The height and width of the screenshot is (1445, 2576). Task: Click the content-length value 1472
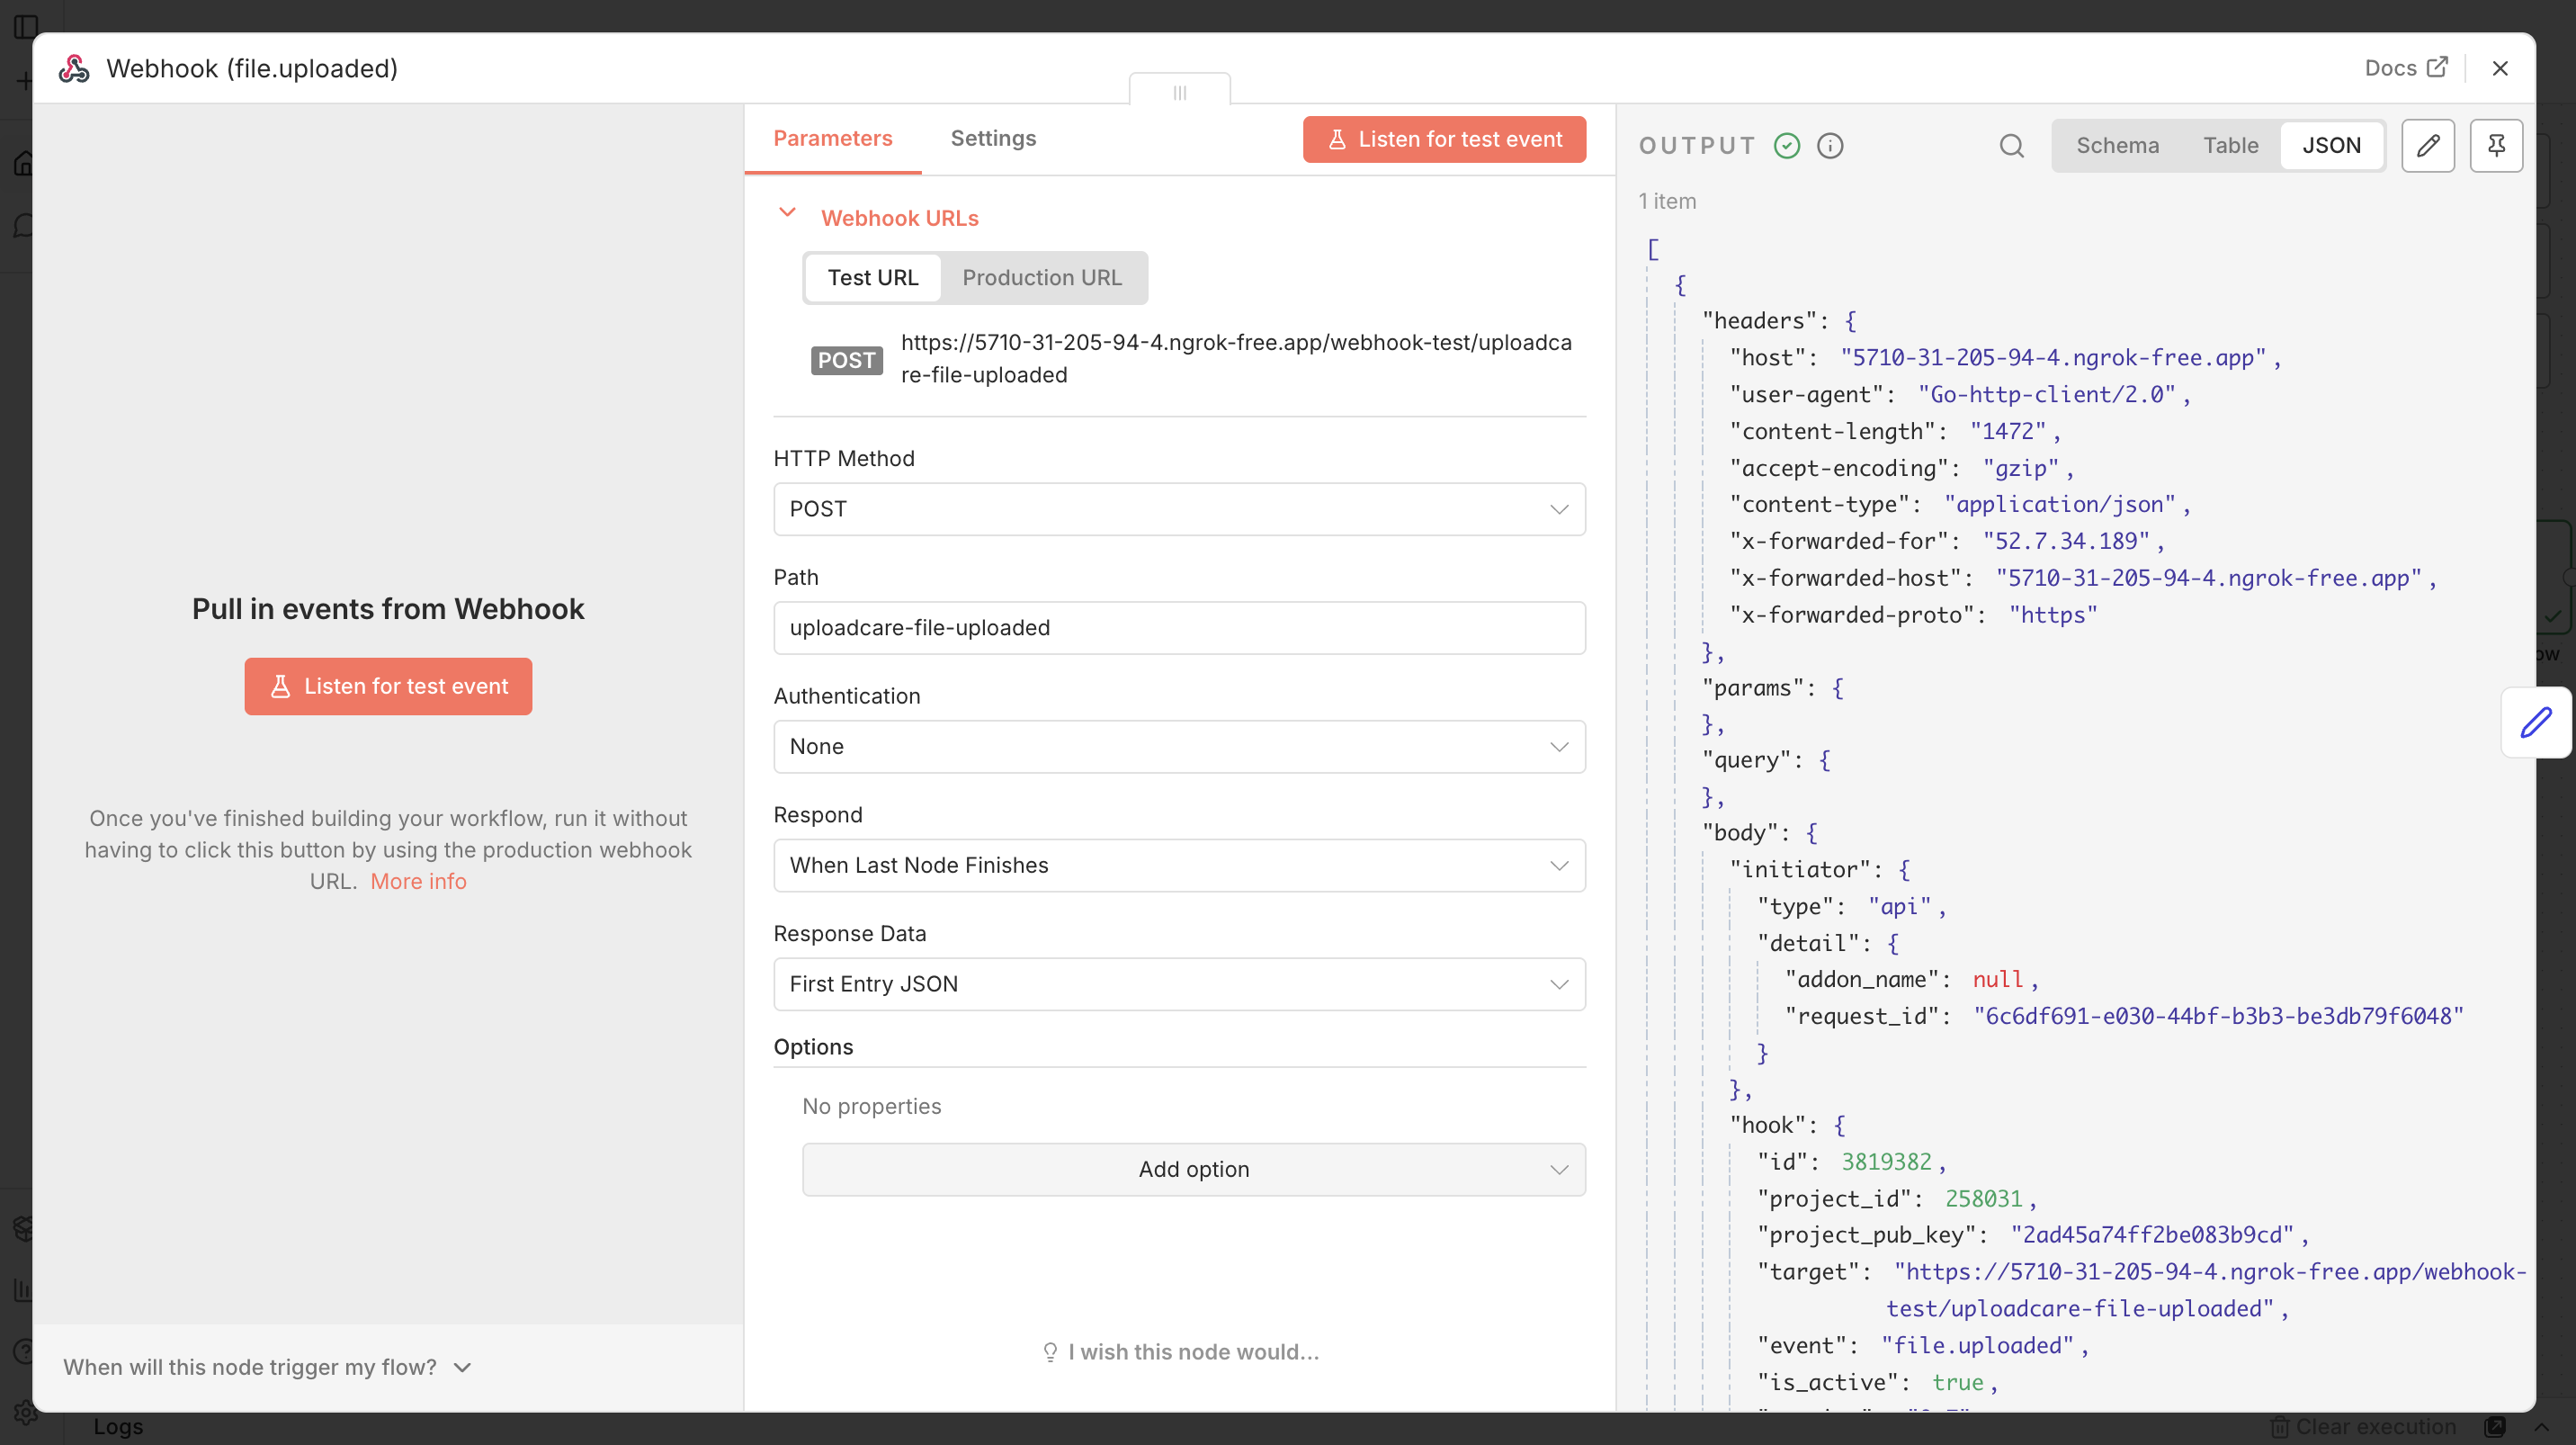tap(2008, 432)
